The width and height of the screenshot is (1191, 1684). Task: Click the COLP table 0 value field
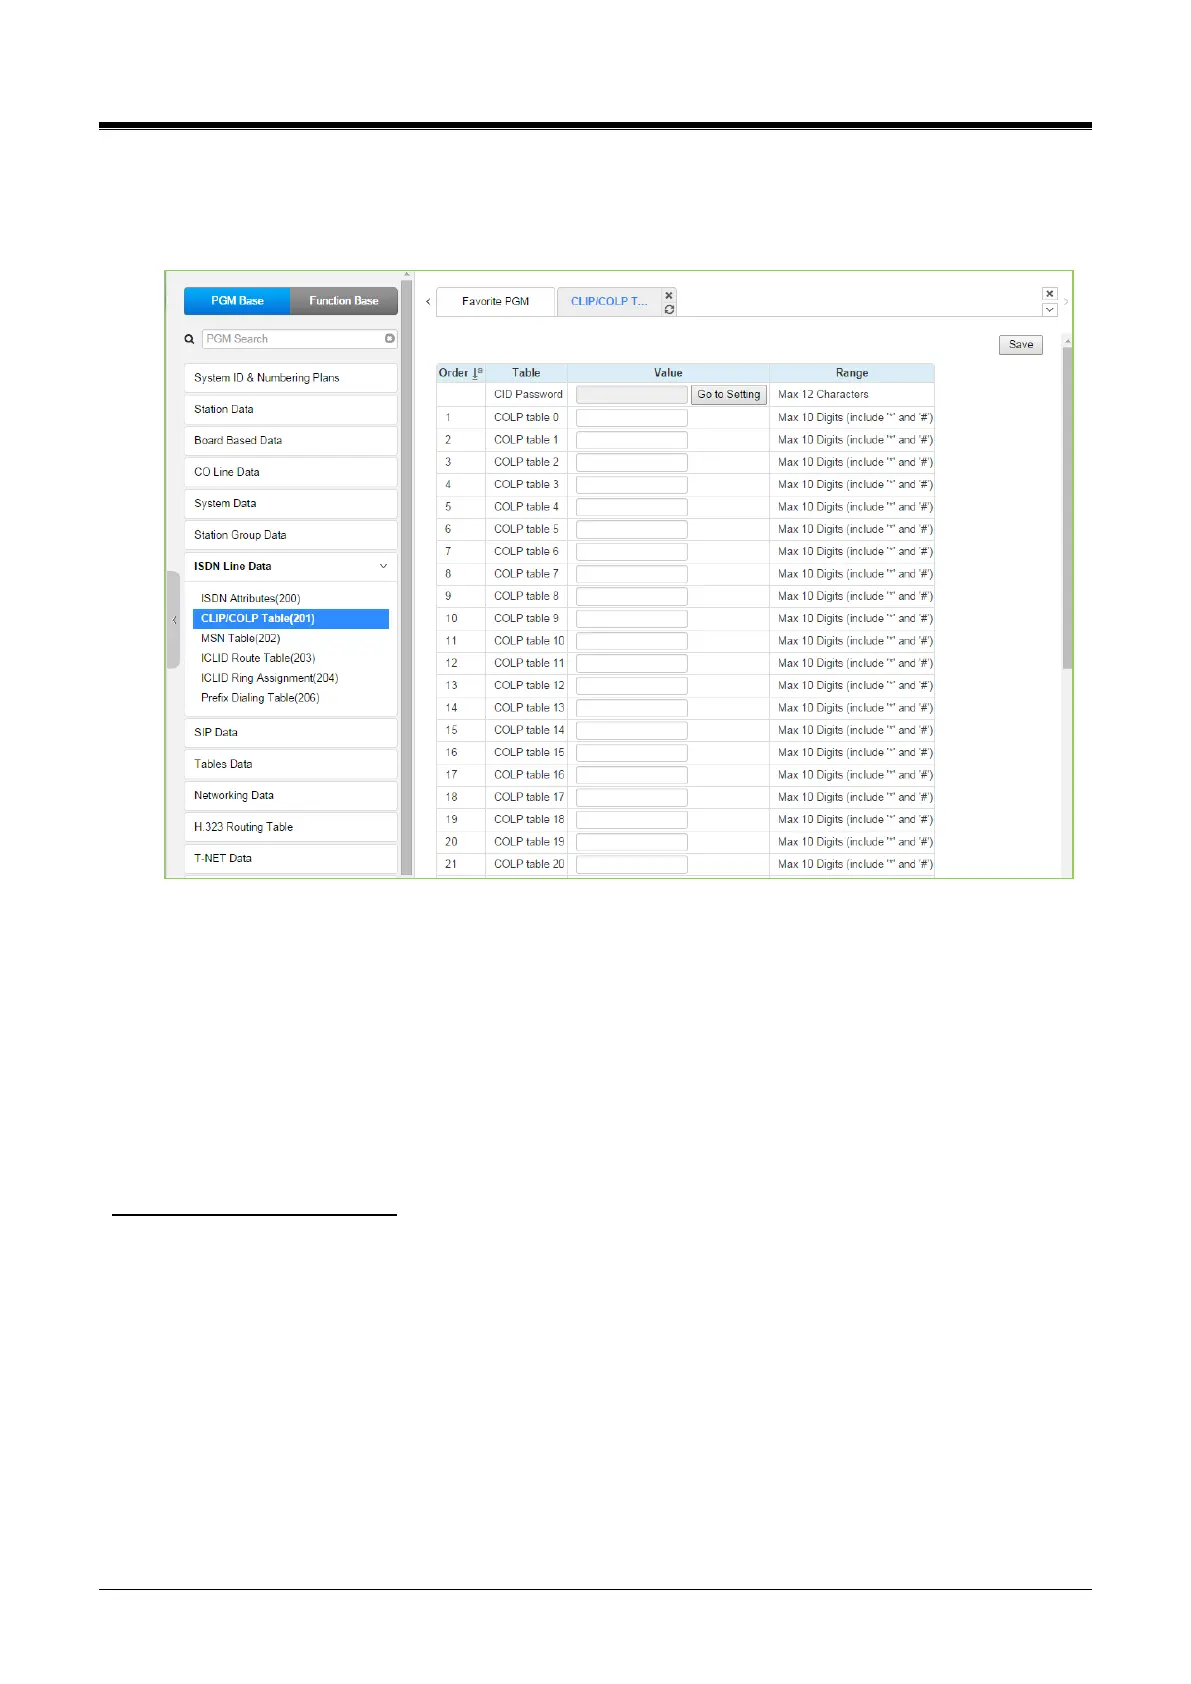(x=632, y=418)
